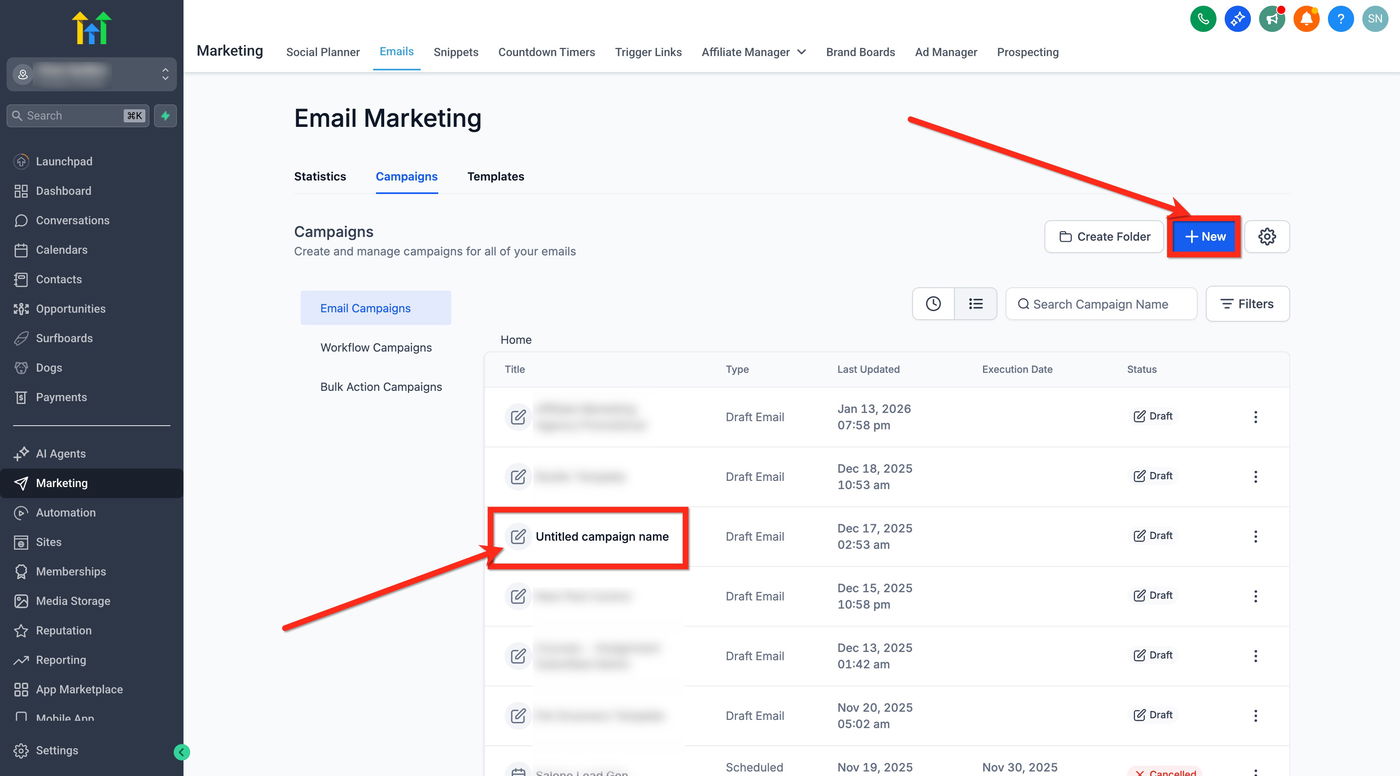Screen dimensions: 1400x776
Task: Expand the Affiliate Manager dropdown
Action: [754, 52]
